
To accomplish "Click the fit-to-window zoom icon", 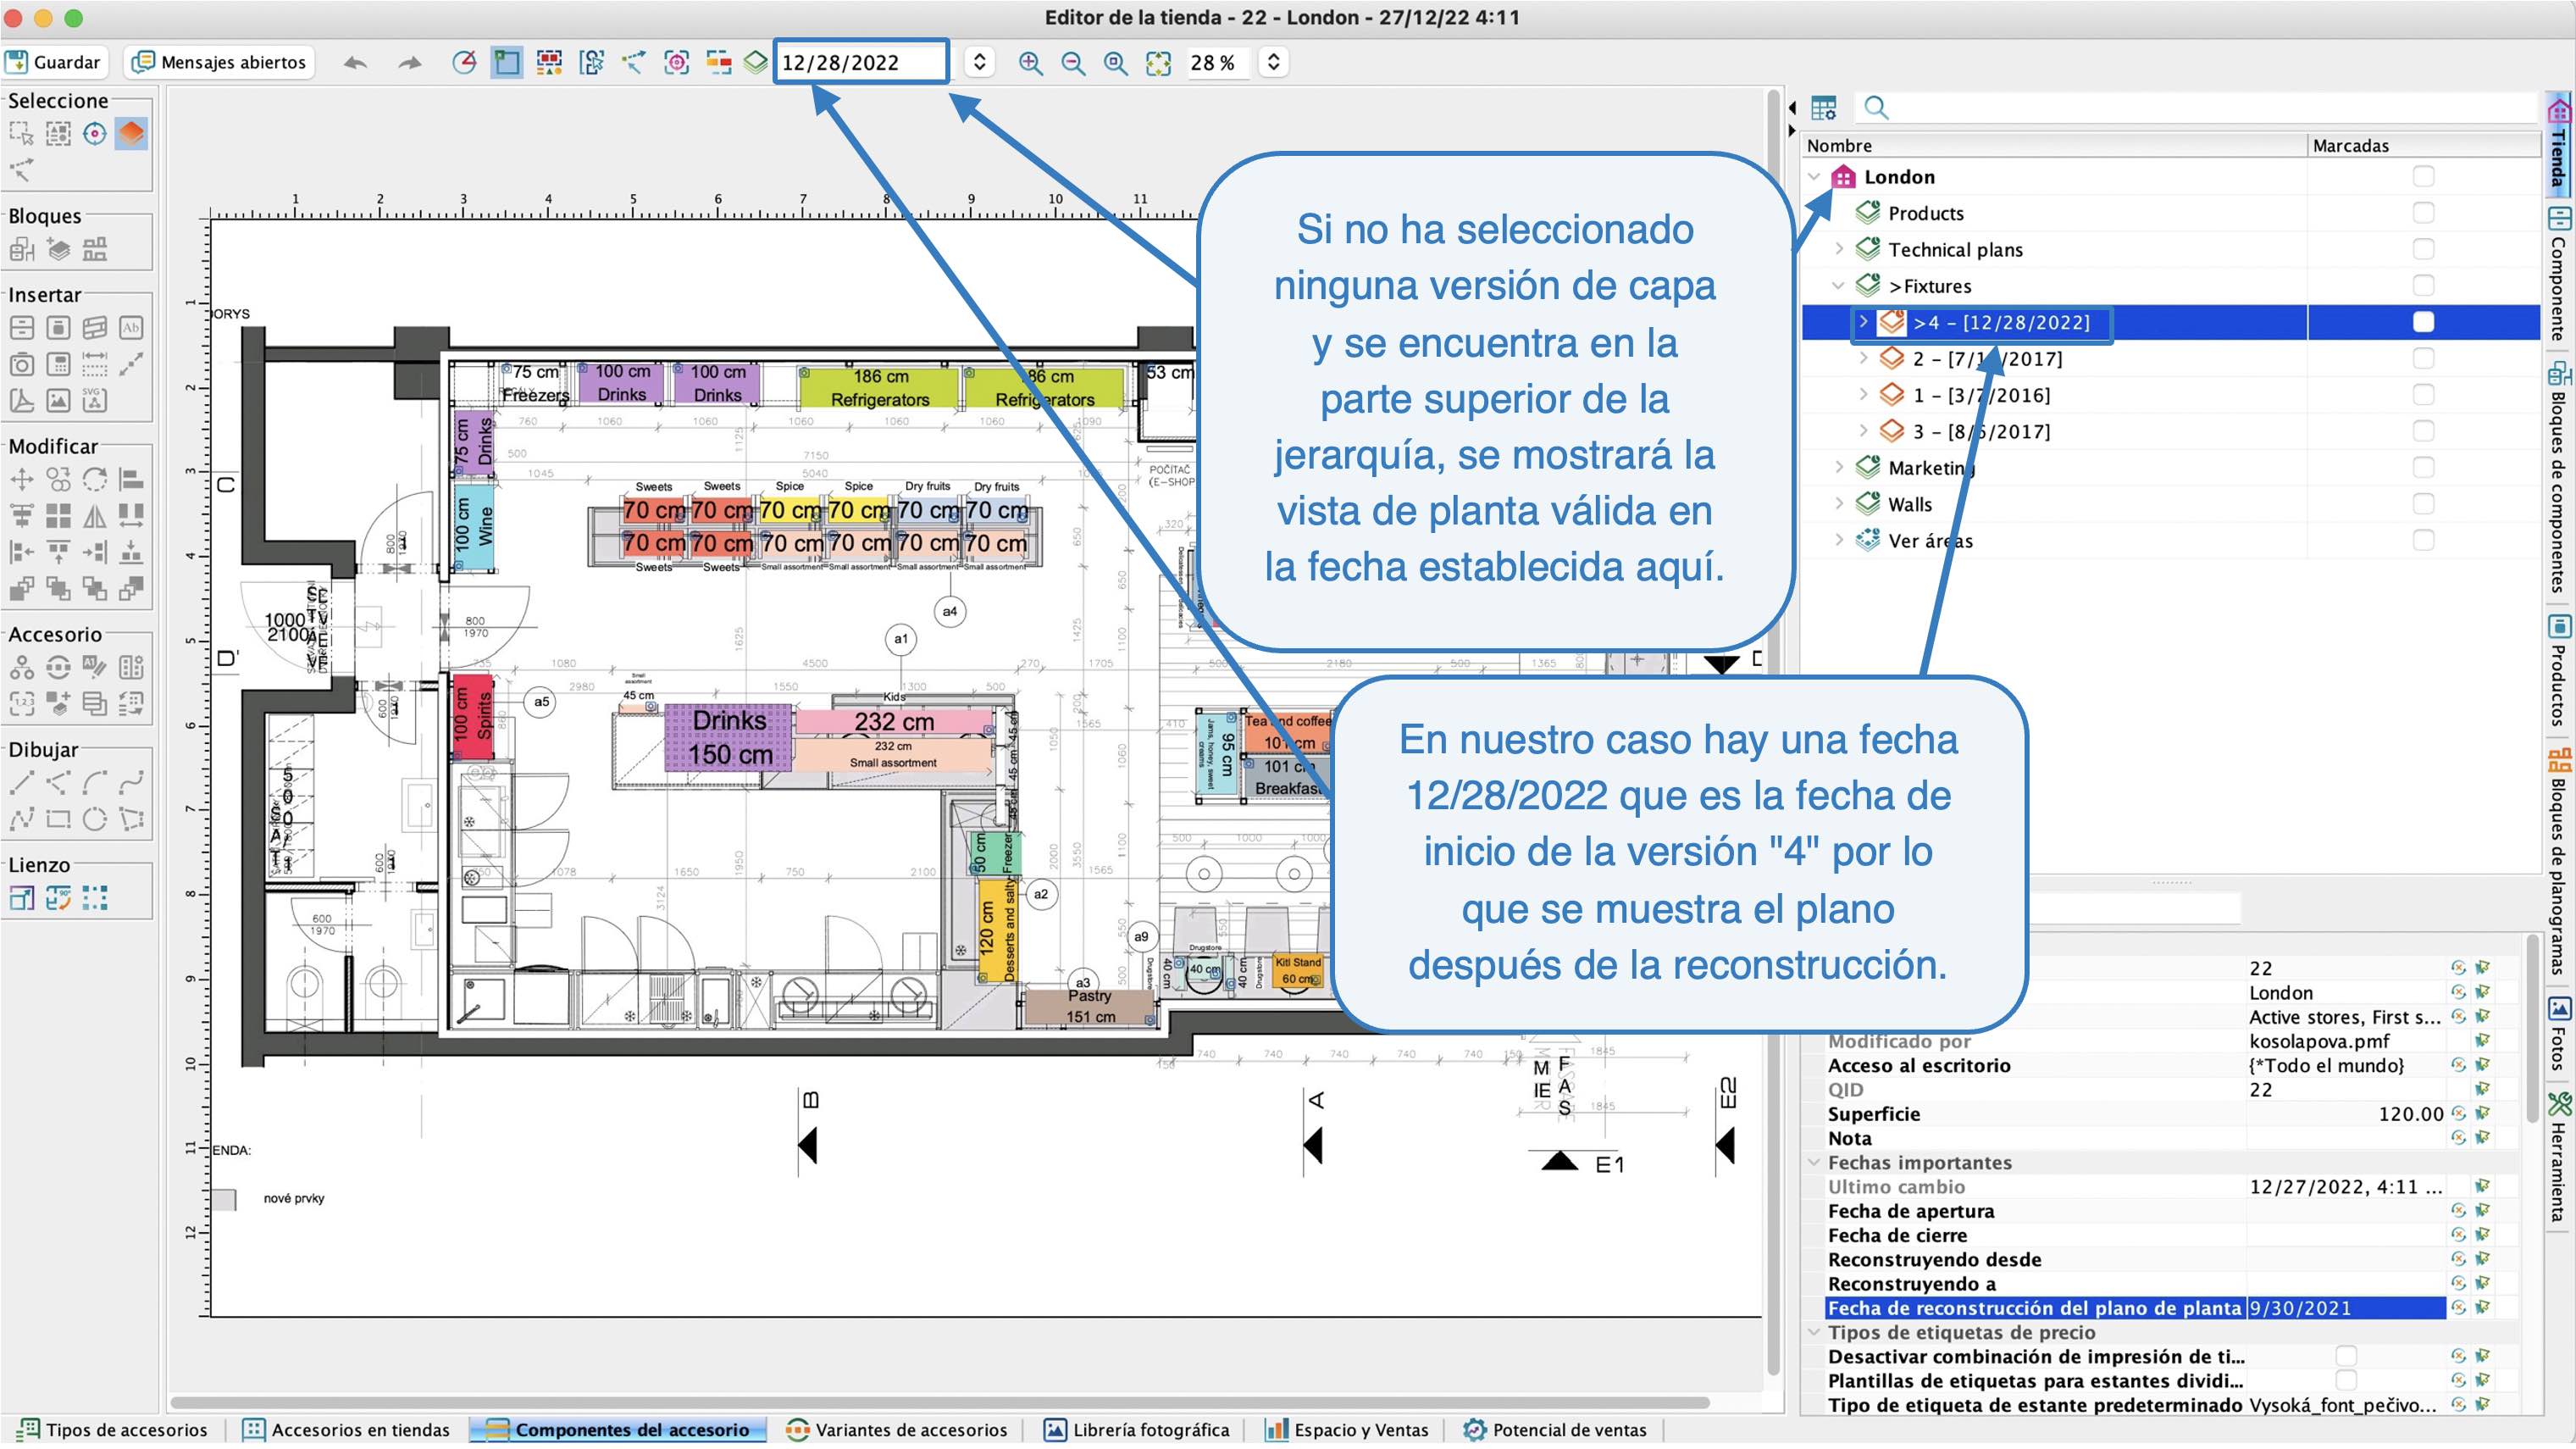I will coord(1158,63).
